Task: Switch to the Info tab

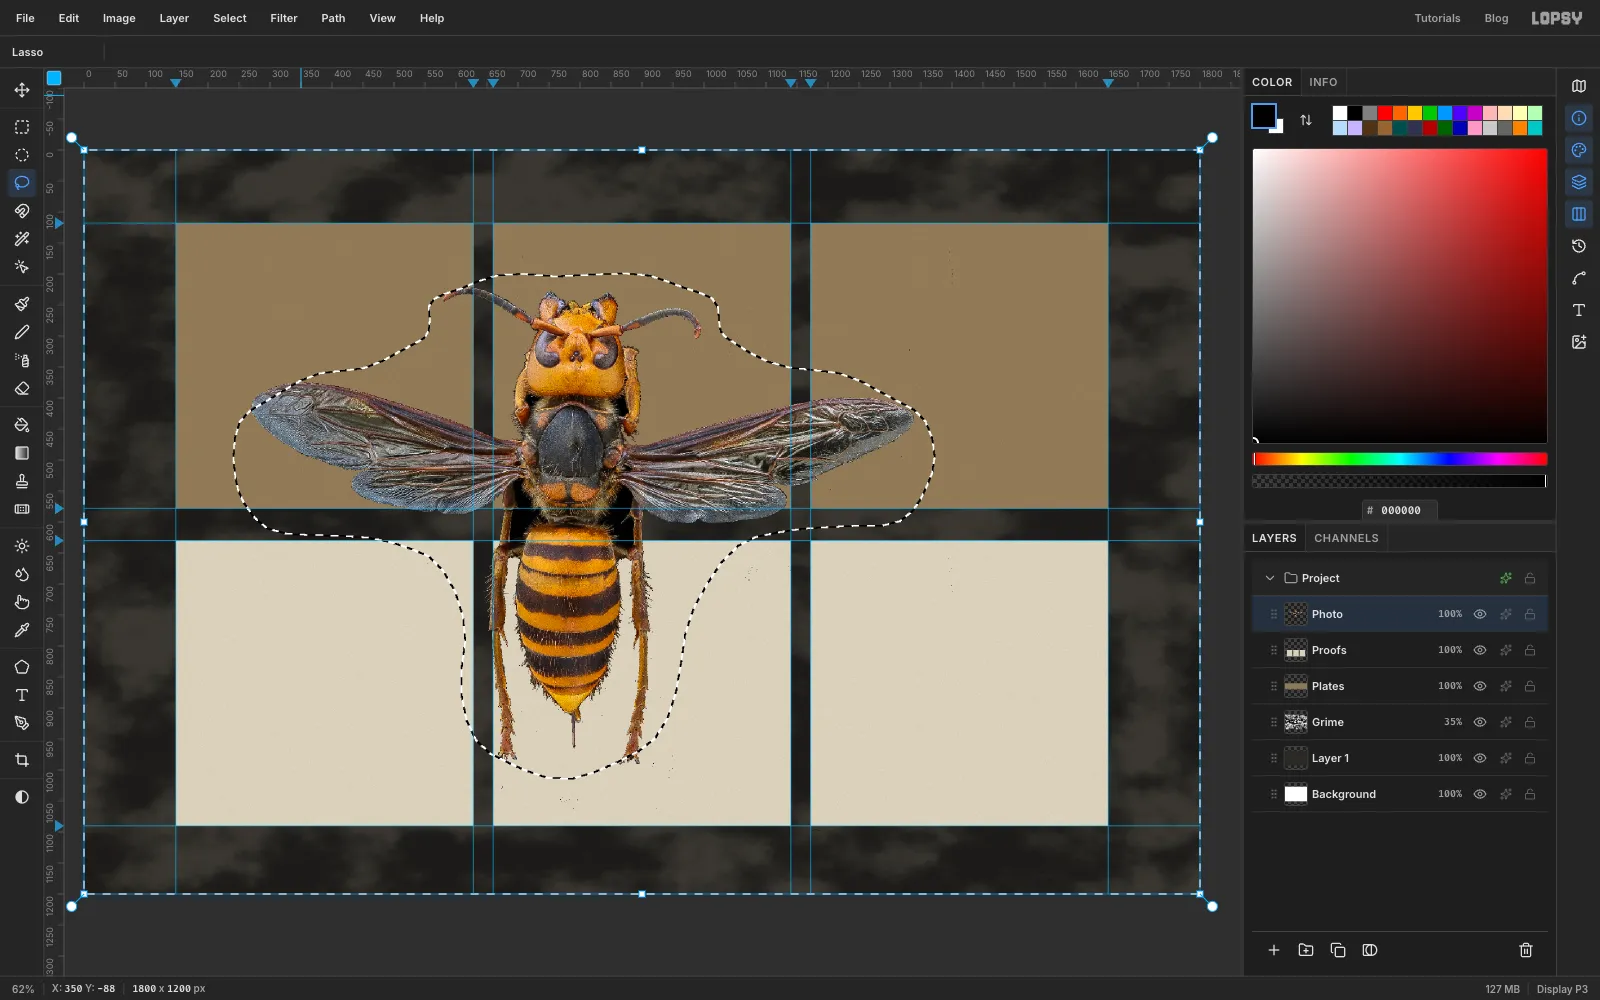Action: click(x=1323, y=82)
